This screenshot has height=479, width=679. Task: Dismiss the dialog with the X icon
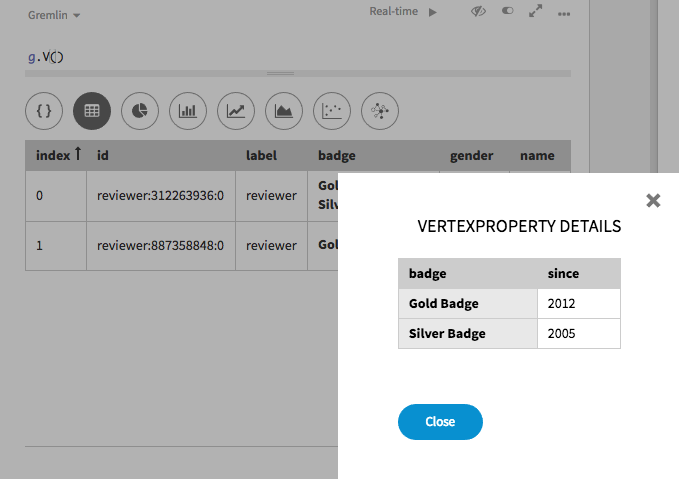tap(653, 200)
